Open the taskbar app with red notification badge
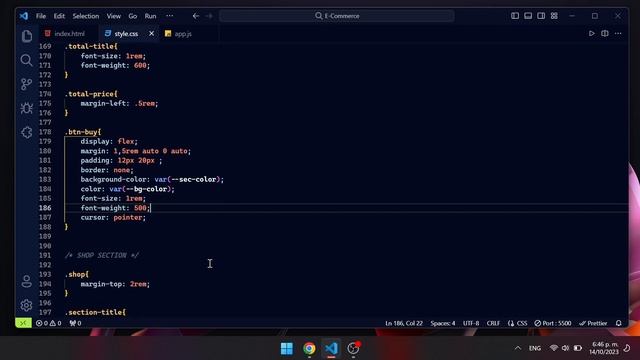 353,348
